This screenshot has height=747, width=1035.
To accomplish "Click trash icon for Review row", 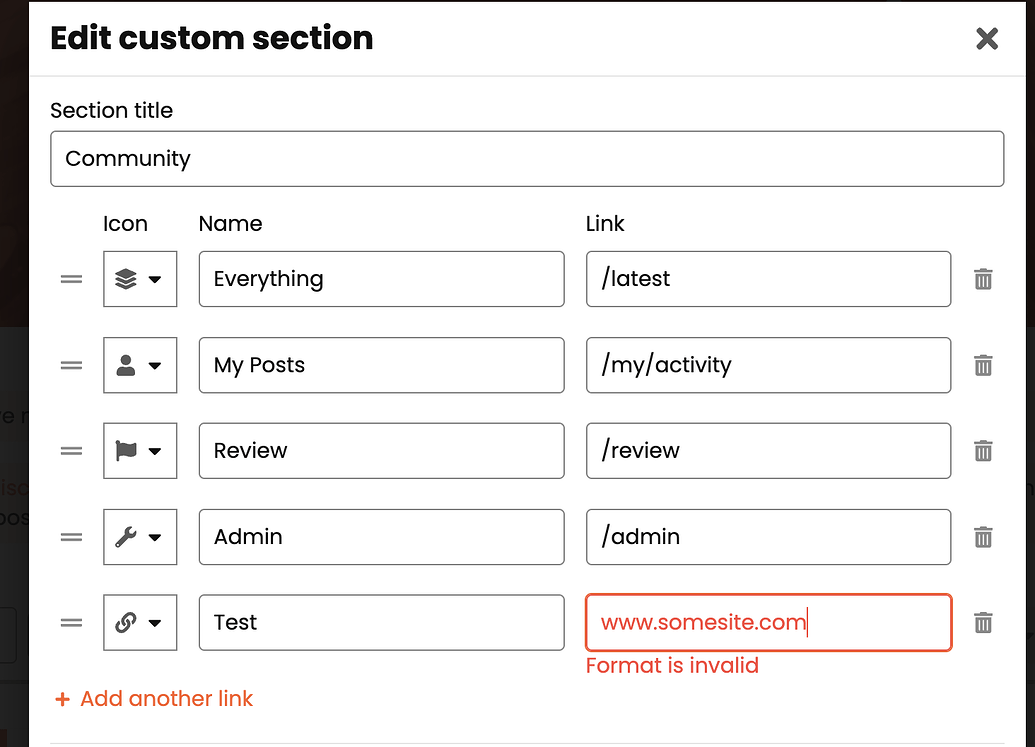I will [983, 451].
